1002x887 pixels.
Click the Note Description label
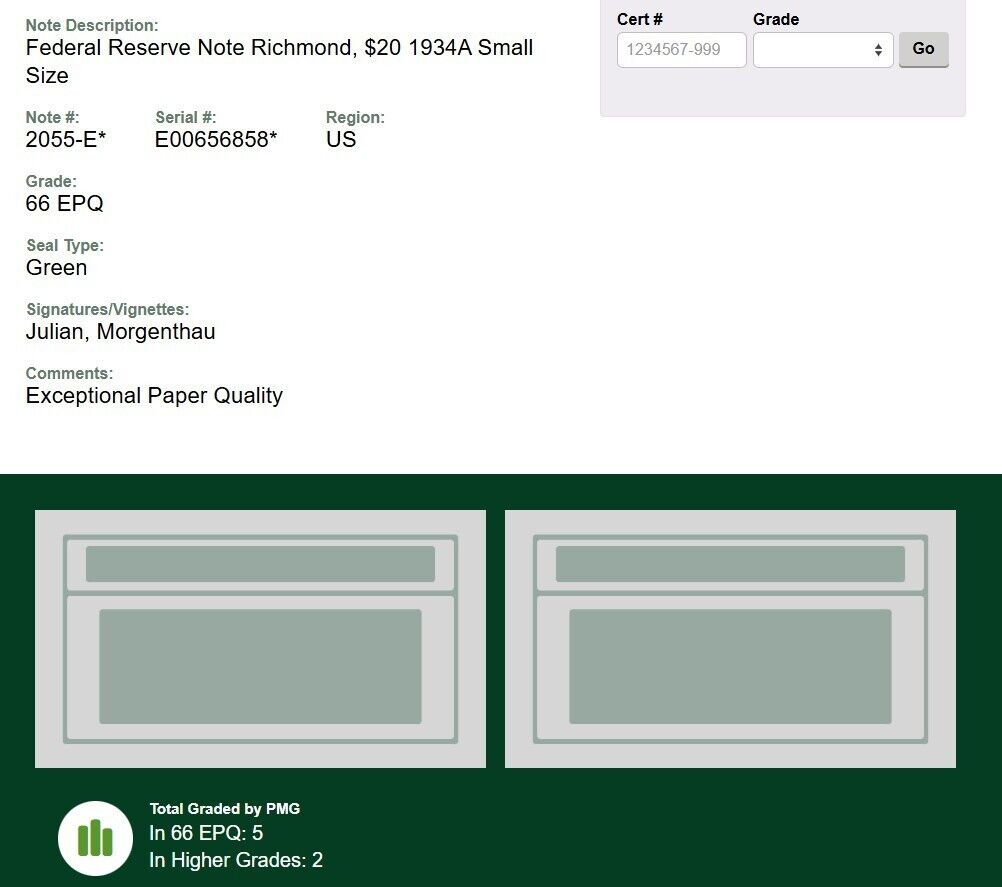point(92,25)
